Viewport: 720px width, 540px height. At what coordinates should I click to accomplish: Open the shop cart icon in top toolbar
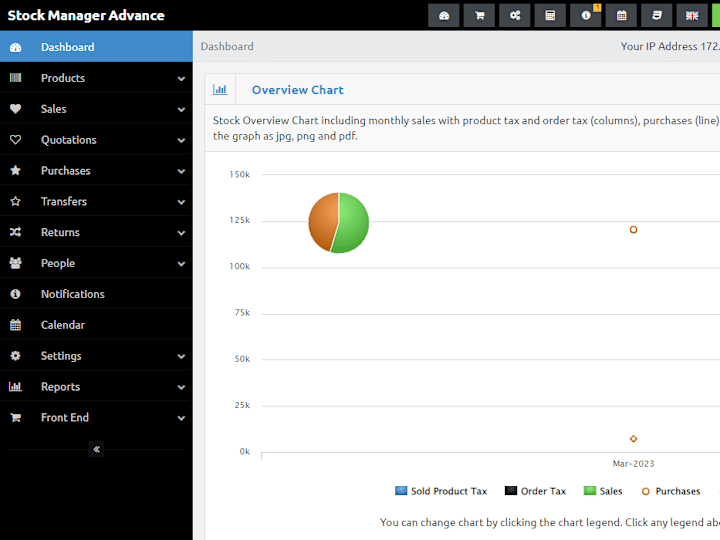pos(479,16)
